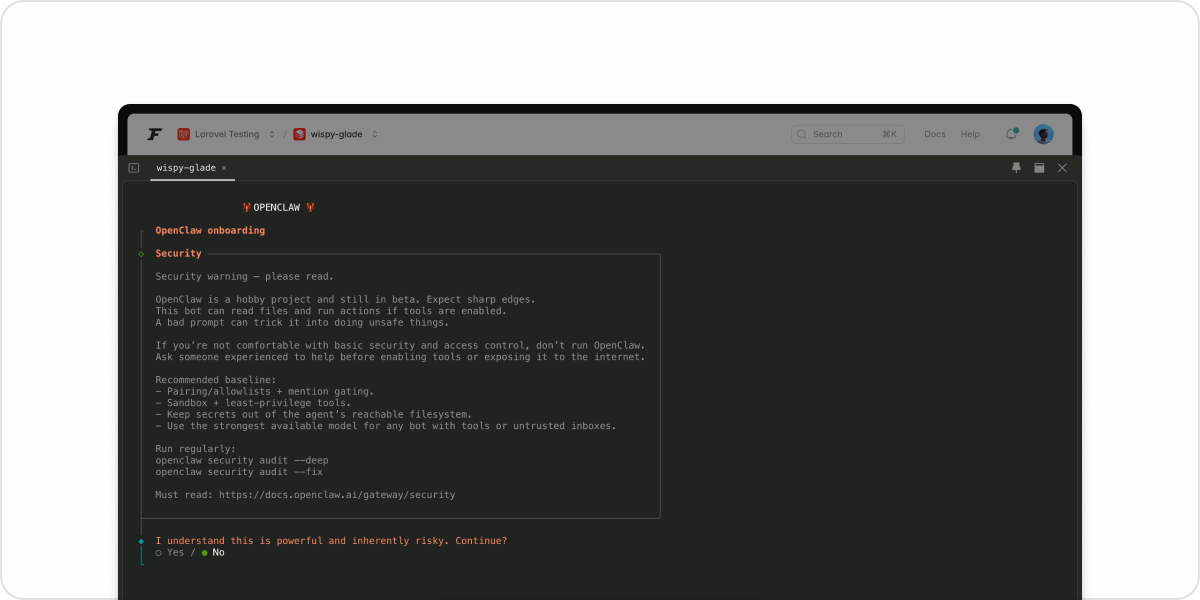Select the No option
The width and height of the screenshot is (1200, 600).
[x=213, y=552]
